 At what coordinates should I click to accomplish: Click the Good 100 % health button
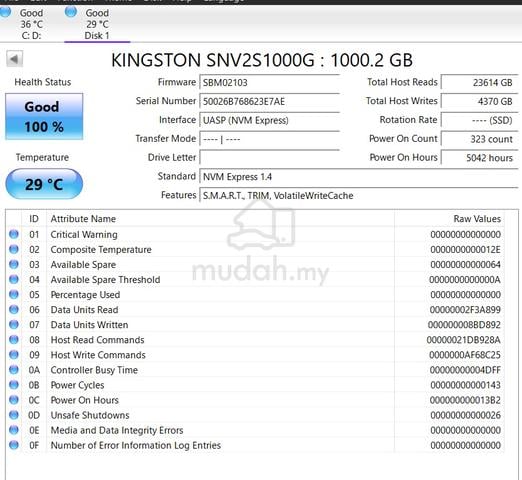[x=44, y=116]
